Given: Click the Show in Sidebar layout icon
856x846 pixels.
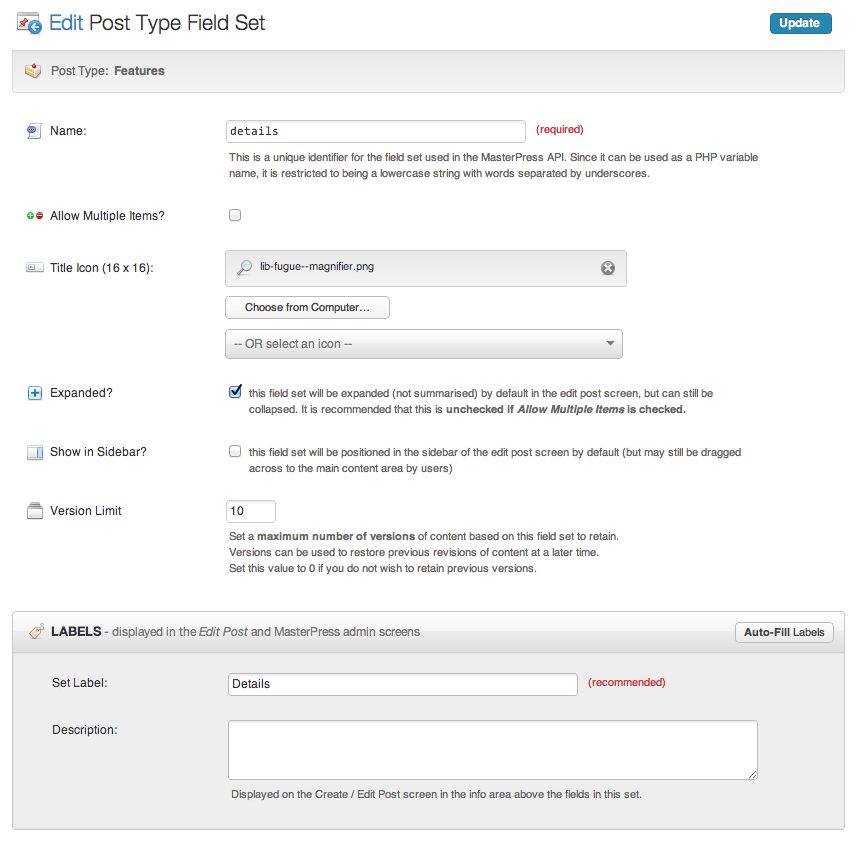Looking at the screenshot, I should coord(35,452).
